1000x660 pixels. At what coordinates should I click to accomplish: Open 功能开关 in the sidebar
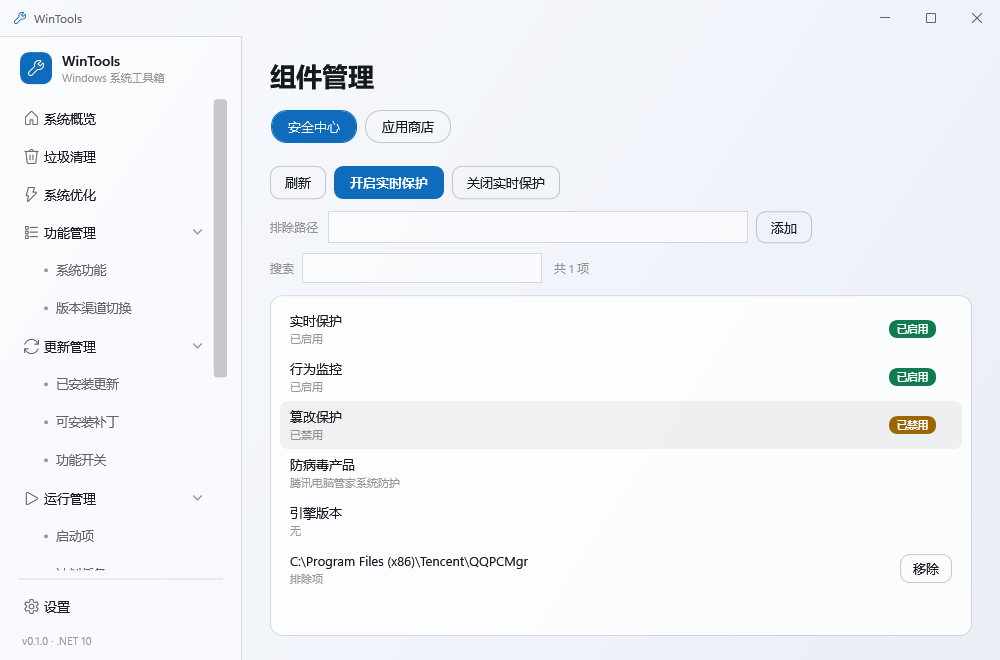[81, 460]
